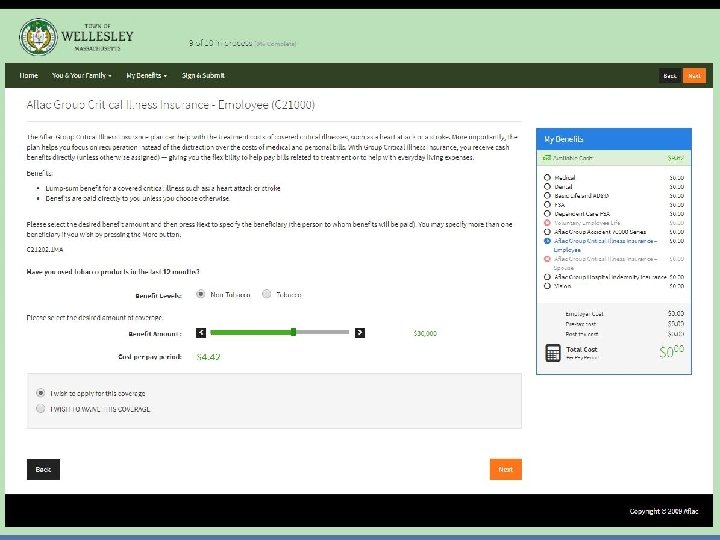Open Dental in My Benefits list
Image resolution: width=720 pixels, height=540 pixels.
tap(563, 187)
